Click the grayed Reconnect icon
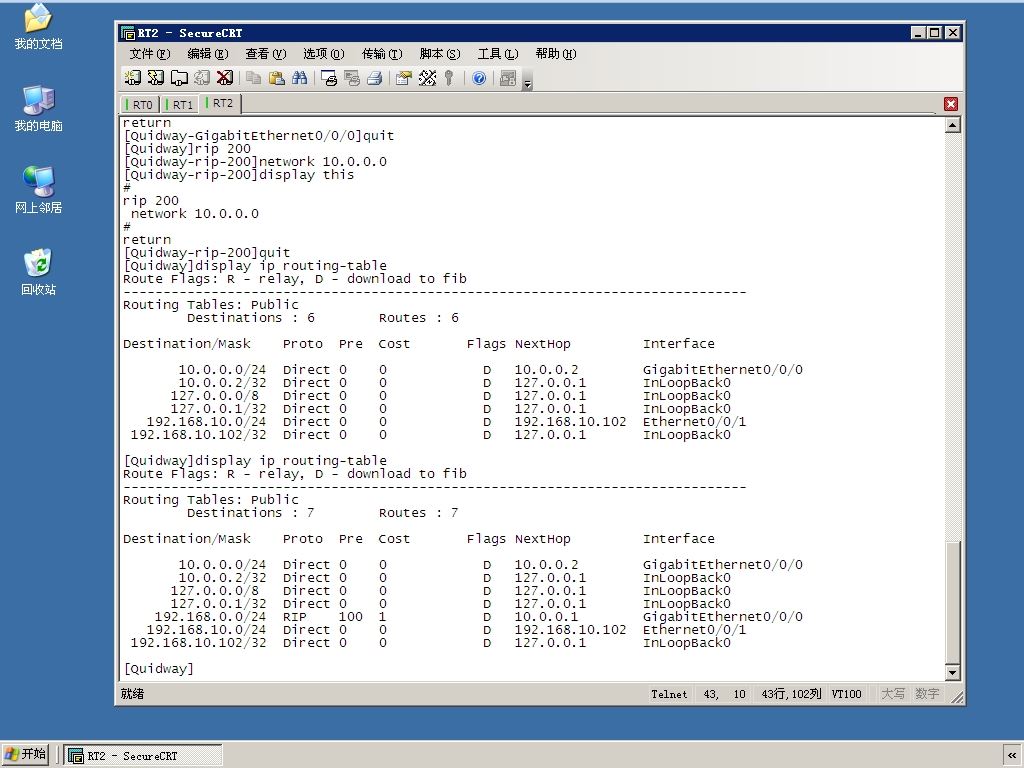 (202, 78)
